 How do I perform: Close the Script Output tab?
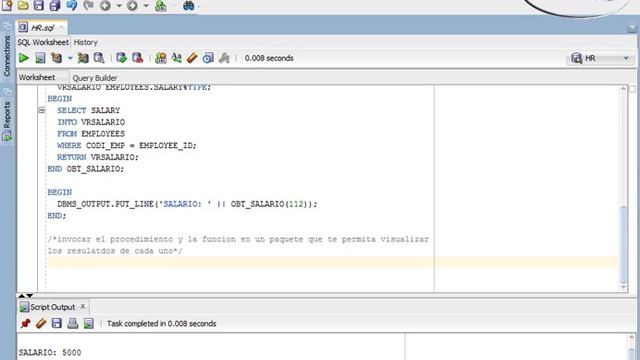[83, 306]
